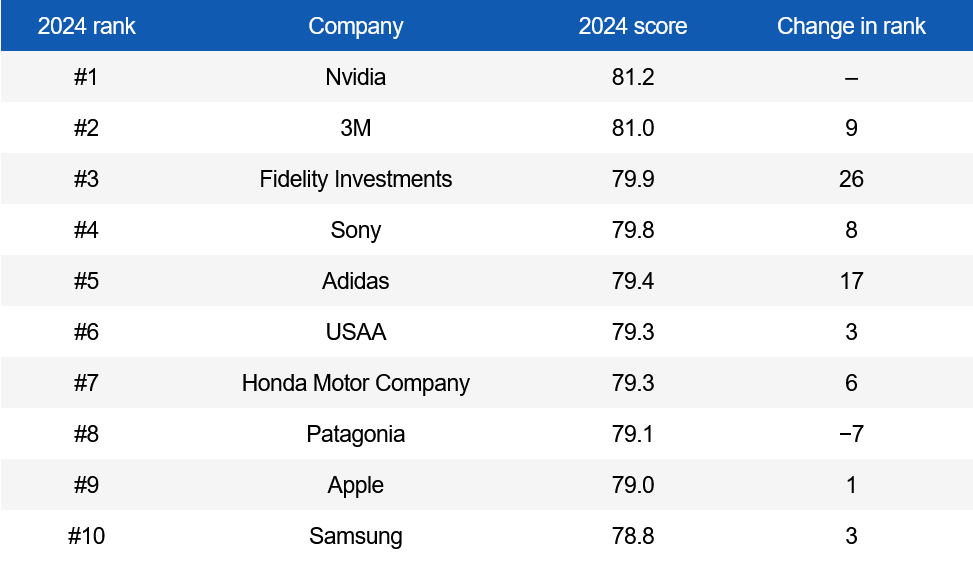
Task: Click Samsung's 78.8 score value
Action: tap(633, 536)
